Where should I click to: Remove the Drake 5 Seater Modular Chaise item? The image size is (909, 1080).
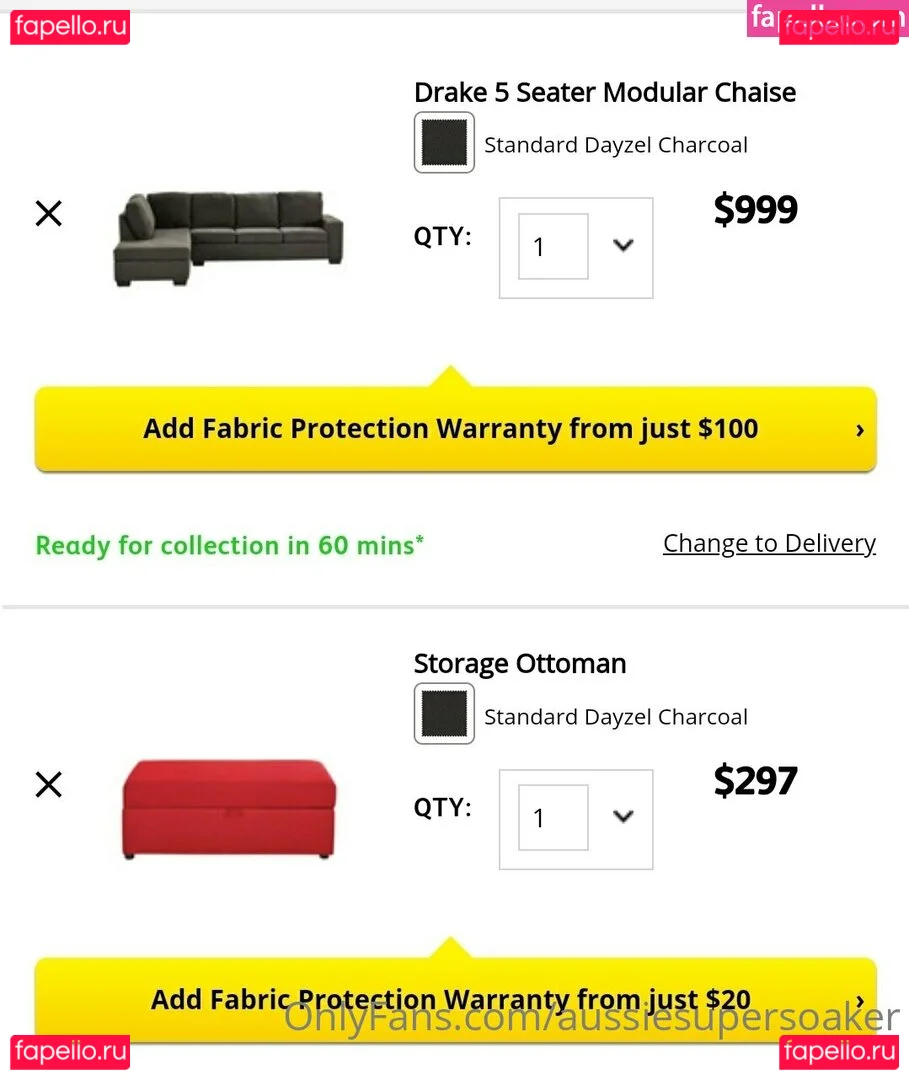coord(48,213)
